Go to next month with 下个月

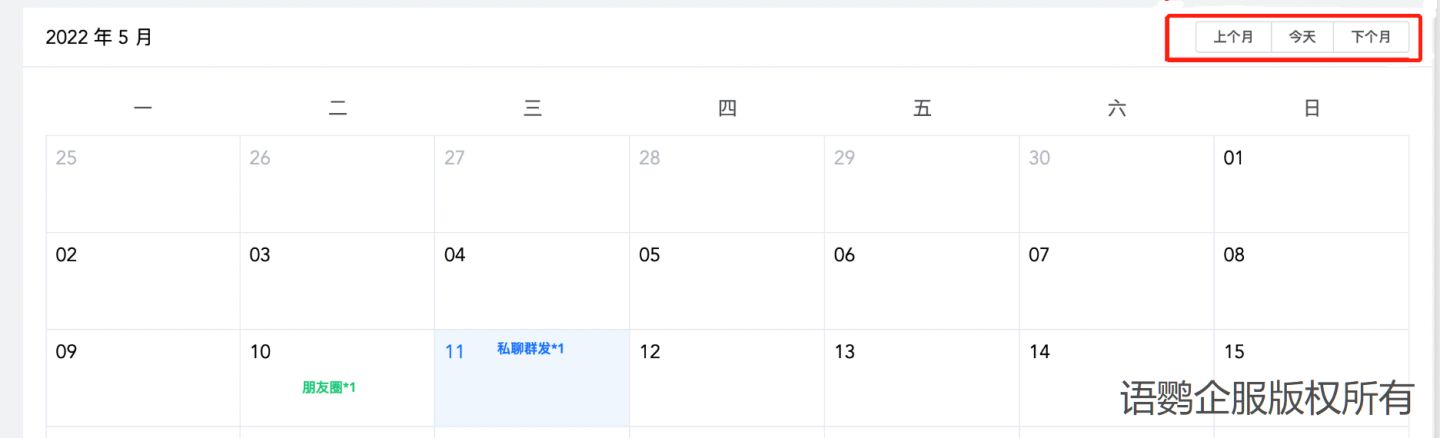point(1371,38)
